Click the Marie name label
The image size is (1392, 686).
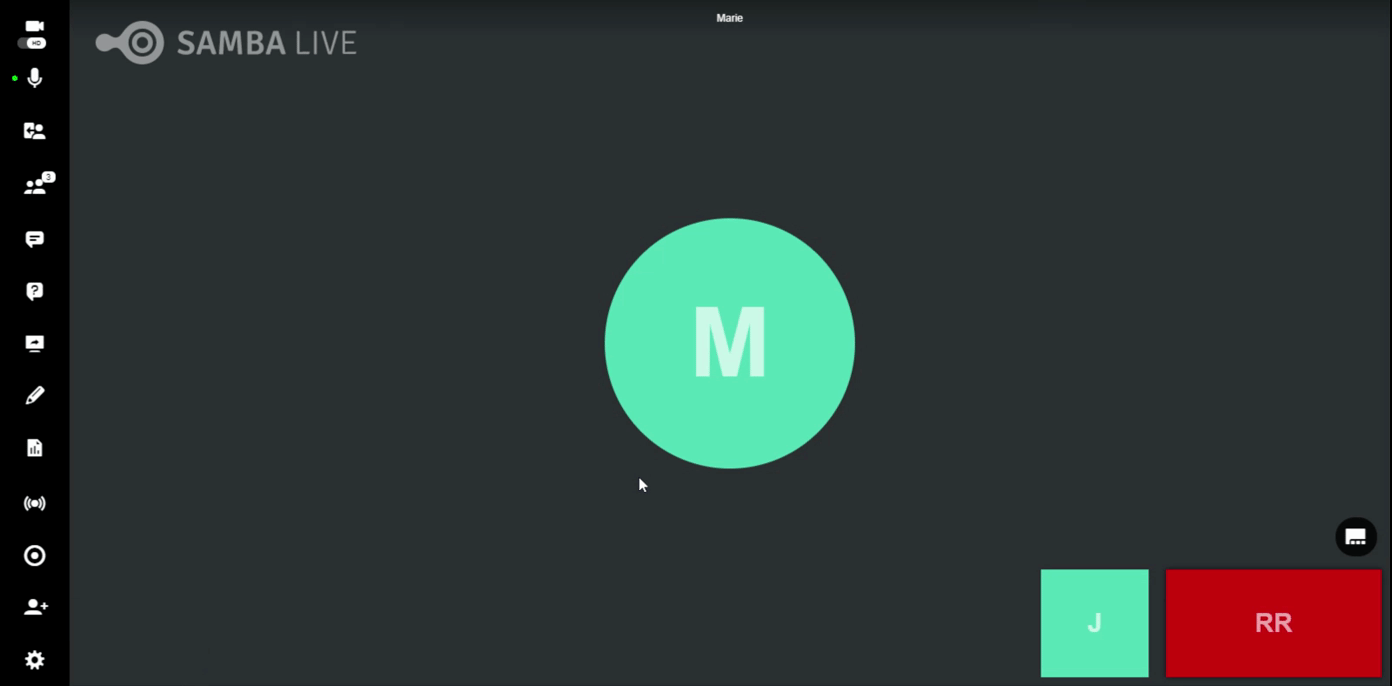click(x=730, y=18)
